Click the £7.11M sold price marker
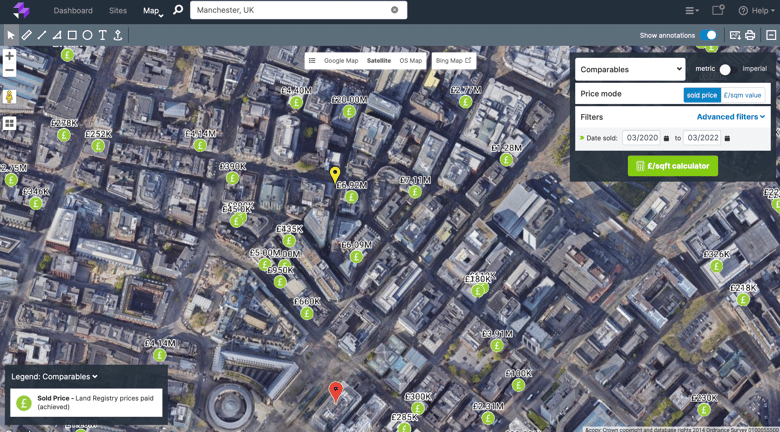Viewport: 780px width, 432px height. click(x=415, y=192)
